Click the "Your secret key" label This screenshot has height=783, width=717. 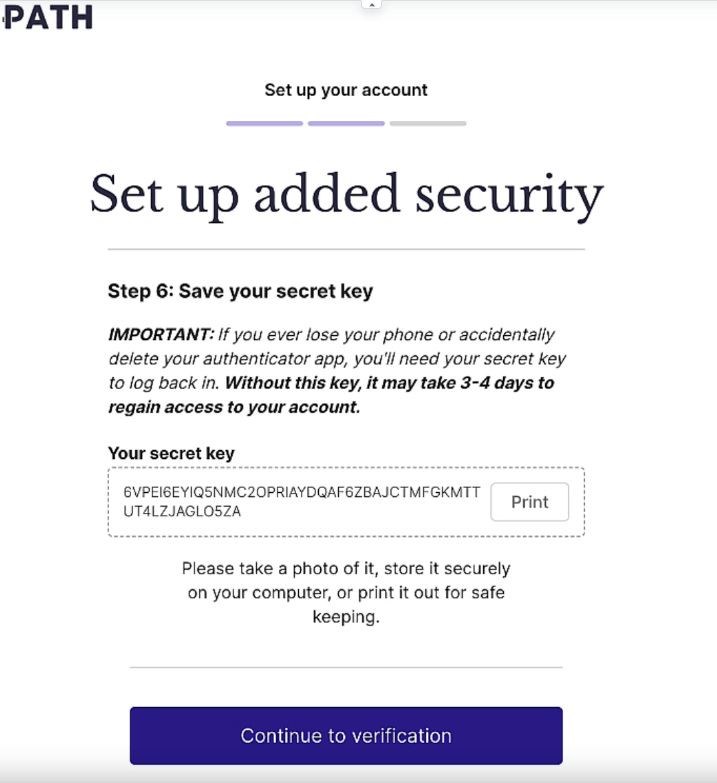coord(171,453)
